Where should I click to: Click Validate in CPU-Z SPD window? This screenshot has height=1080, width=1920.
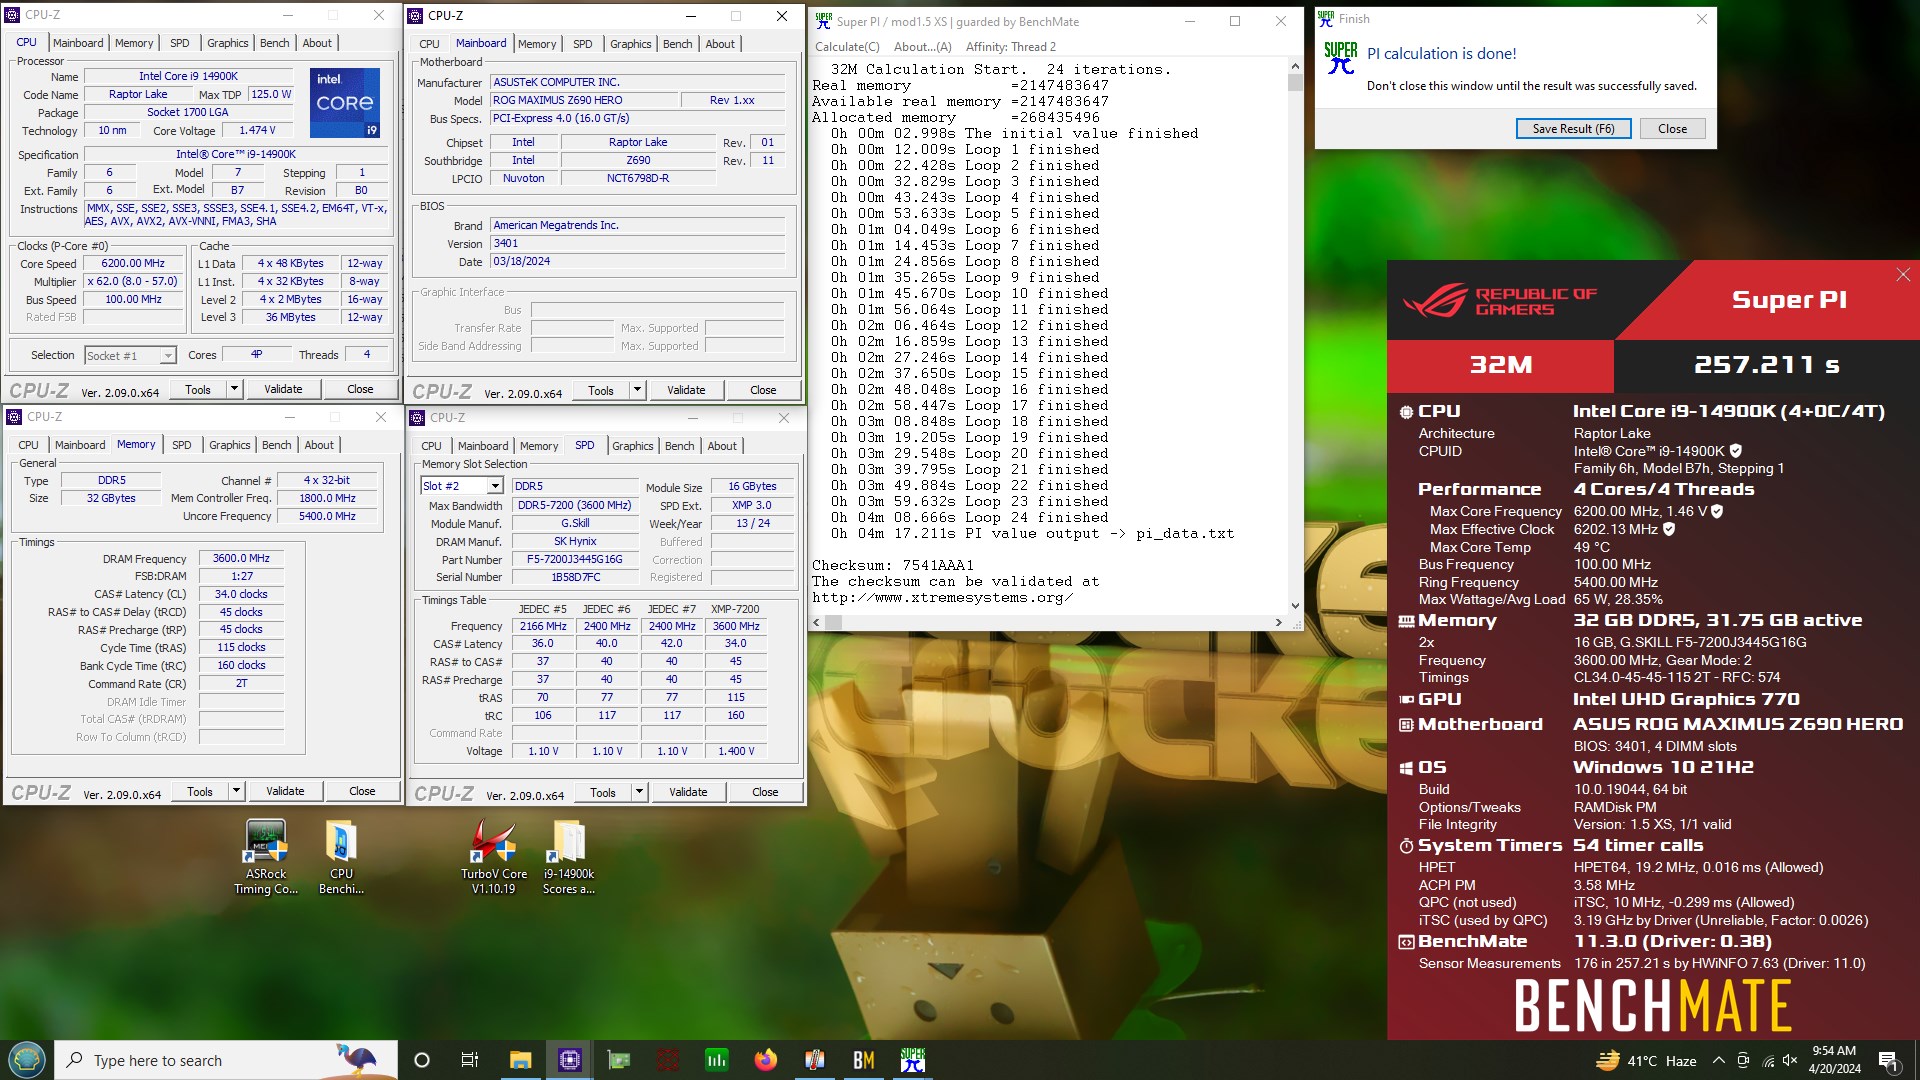[688, 792]
